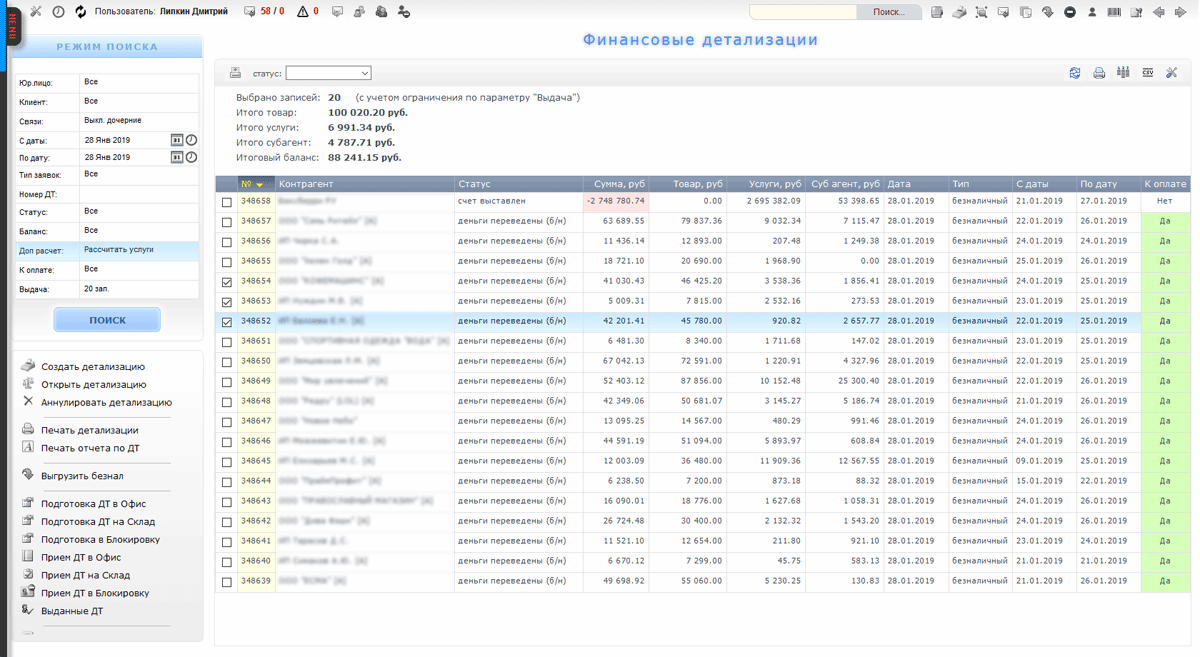Check the checkbox for row 348658
The height and width of the screenshot is (657, 1200).
coord(227,202)
